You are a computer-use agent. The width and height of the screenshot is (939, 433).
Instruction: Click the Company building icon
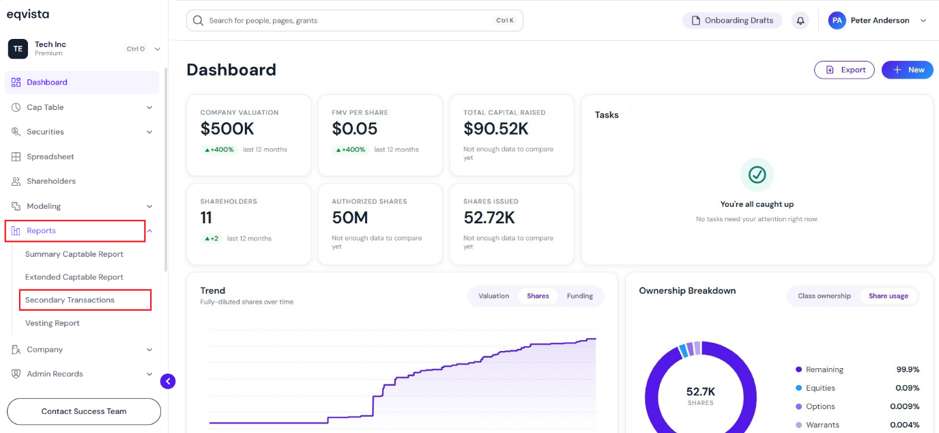click(x=16, y=349)
